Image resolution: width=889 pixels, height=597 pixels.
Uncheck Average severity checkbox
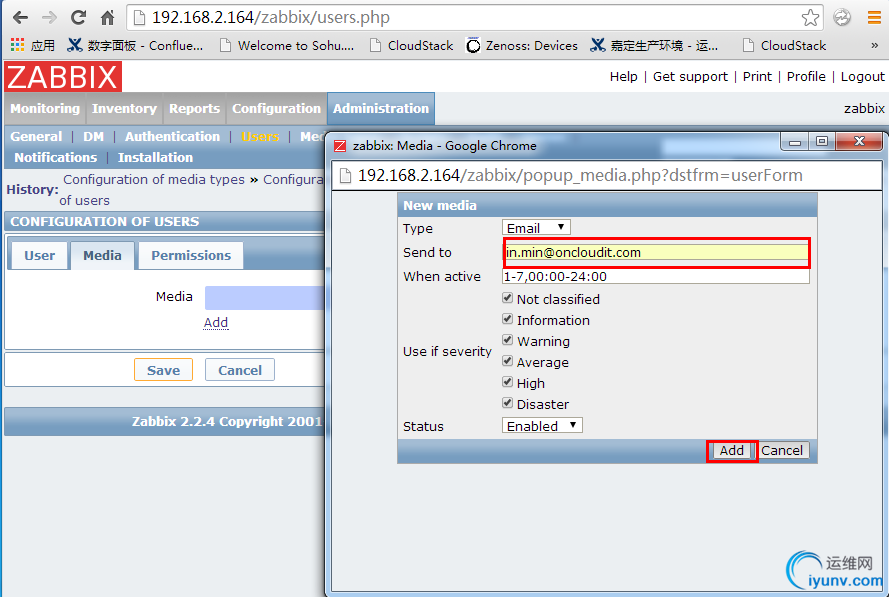(x=507, y=361)
